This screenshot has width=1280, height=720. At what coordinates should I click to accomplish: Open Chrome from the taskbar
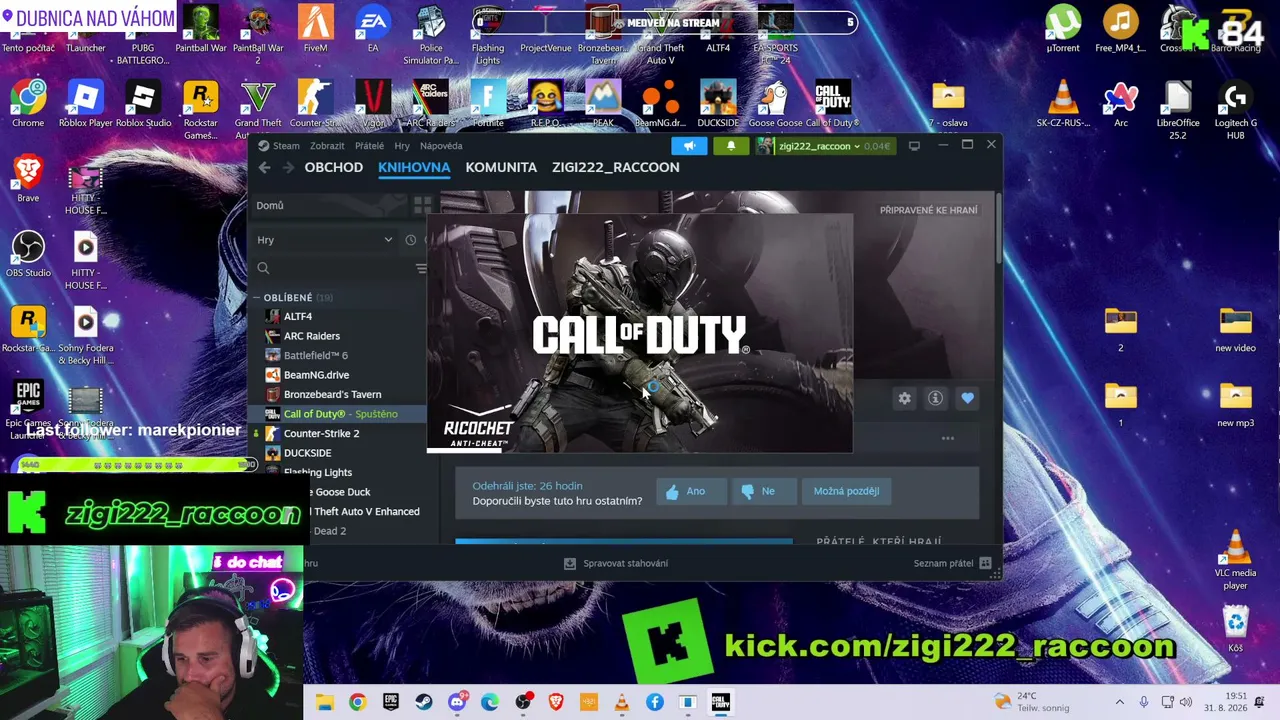tap(357, 702)
